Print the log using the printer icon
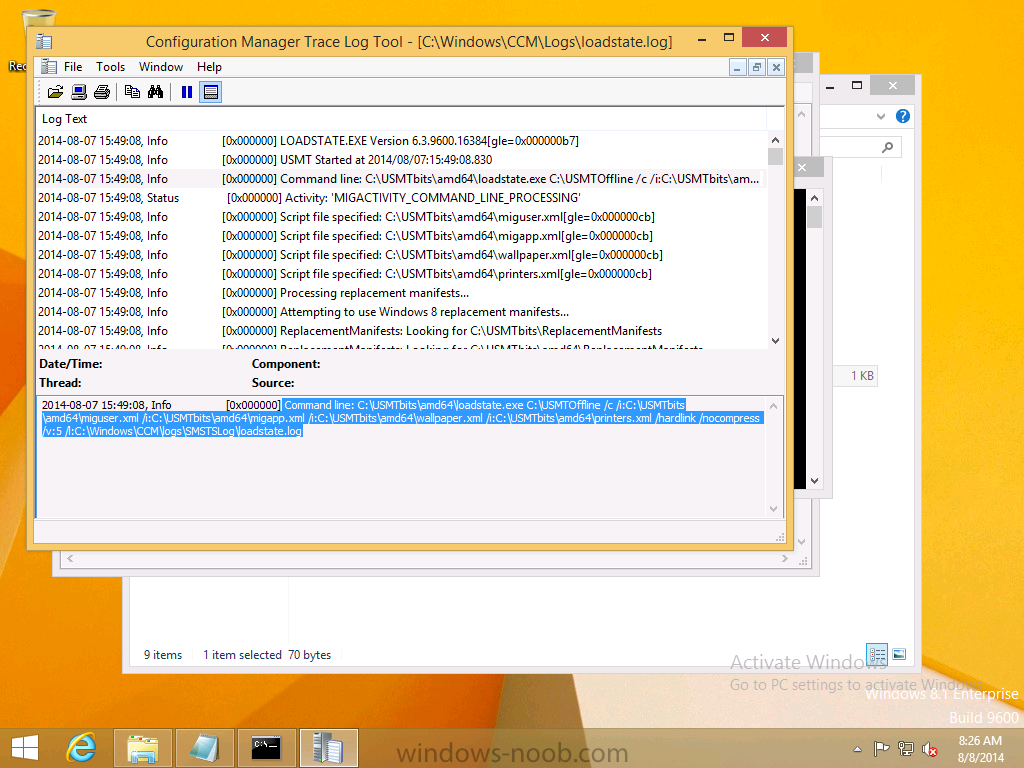Image resolution: width=1024 pixels, height=768 pixels. (102, 92)
